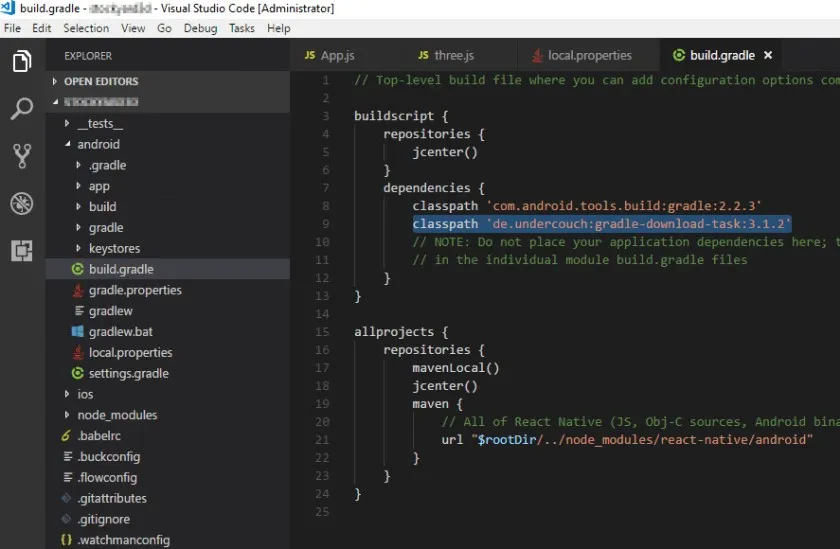Click git icon beside .gitattributes
Screen dimensions: 840x549
coord(66,498)
